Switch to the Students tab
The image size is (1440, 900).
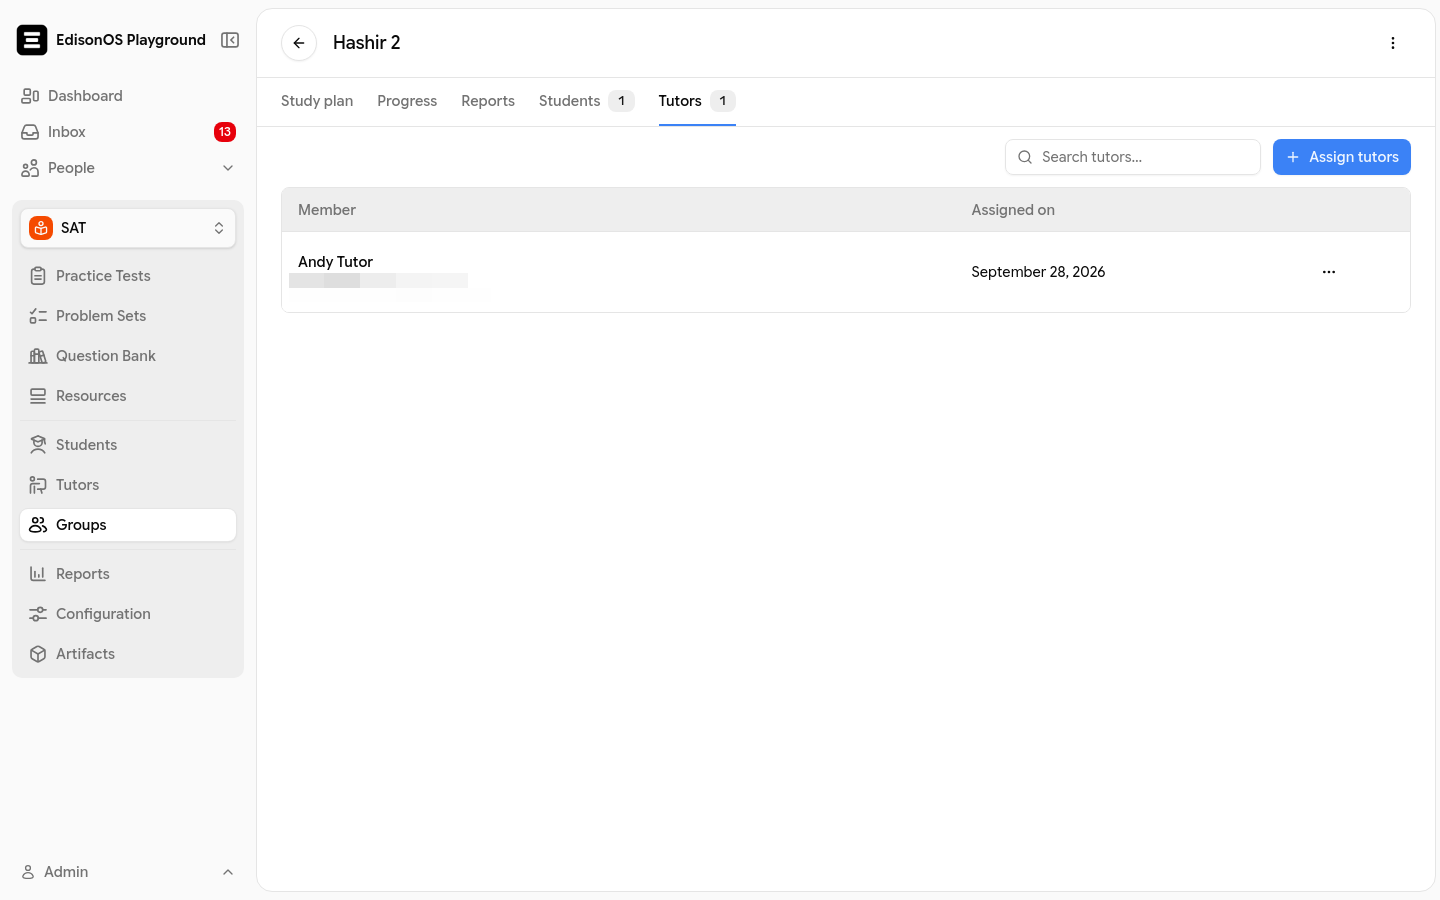(586, 101)
